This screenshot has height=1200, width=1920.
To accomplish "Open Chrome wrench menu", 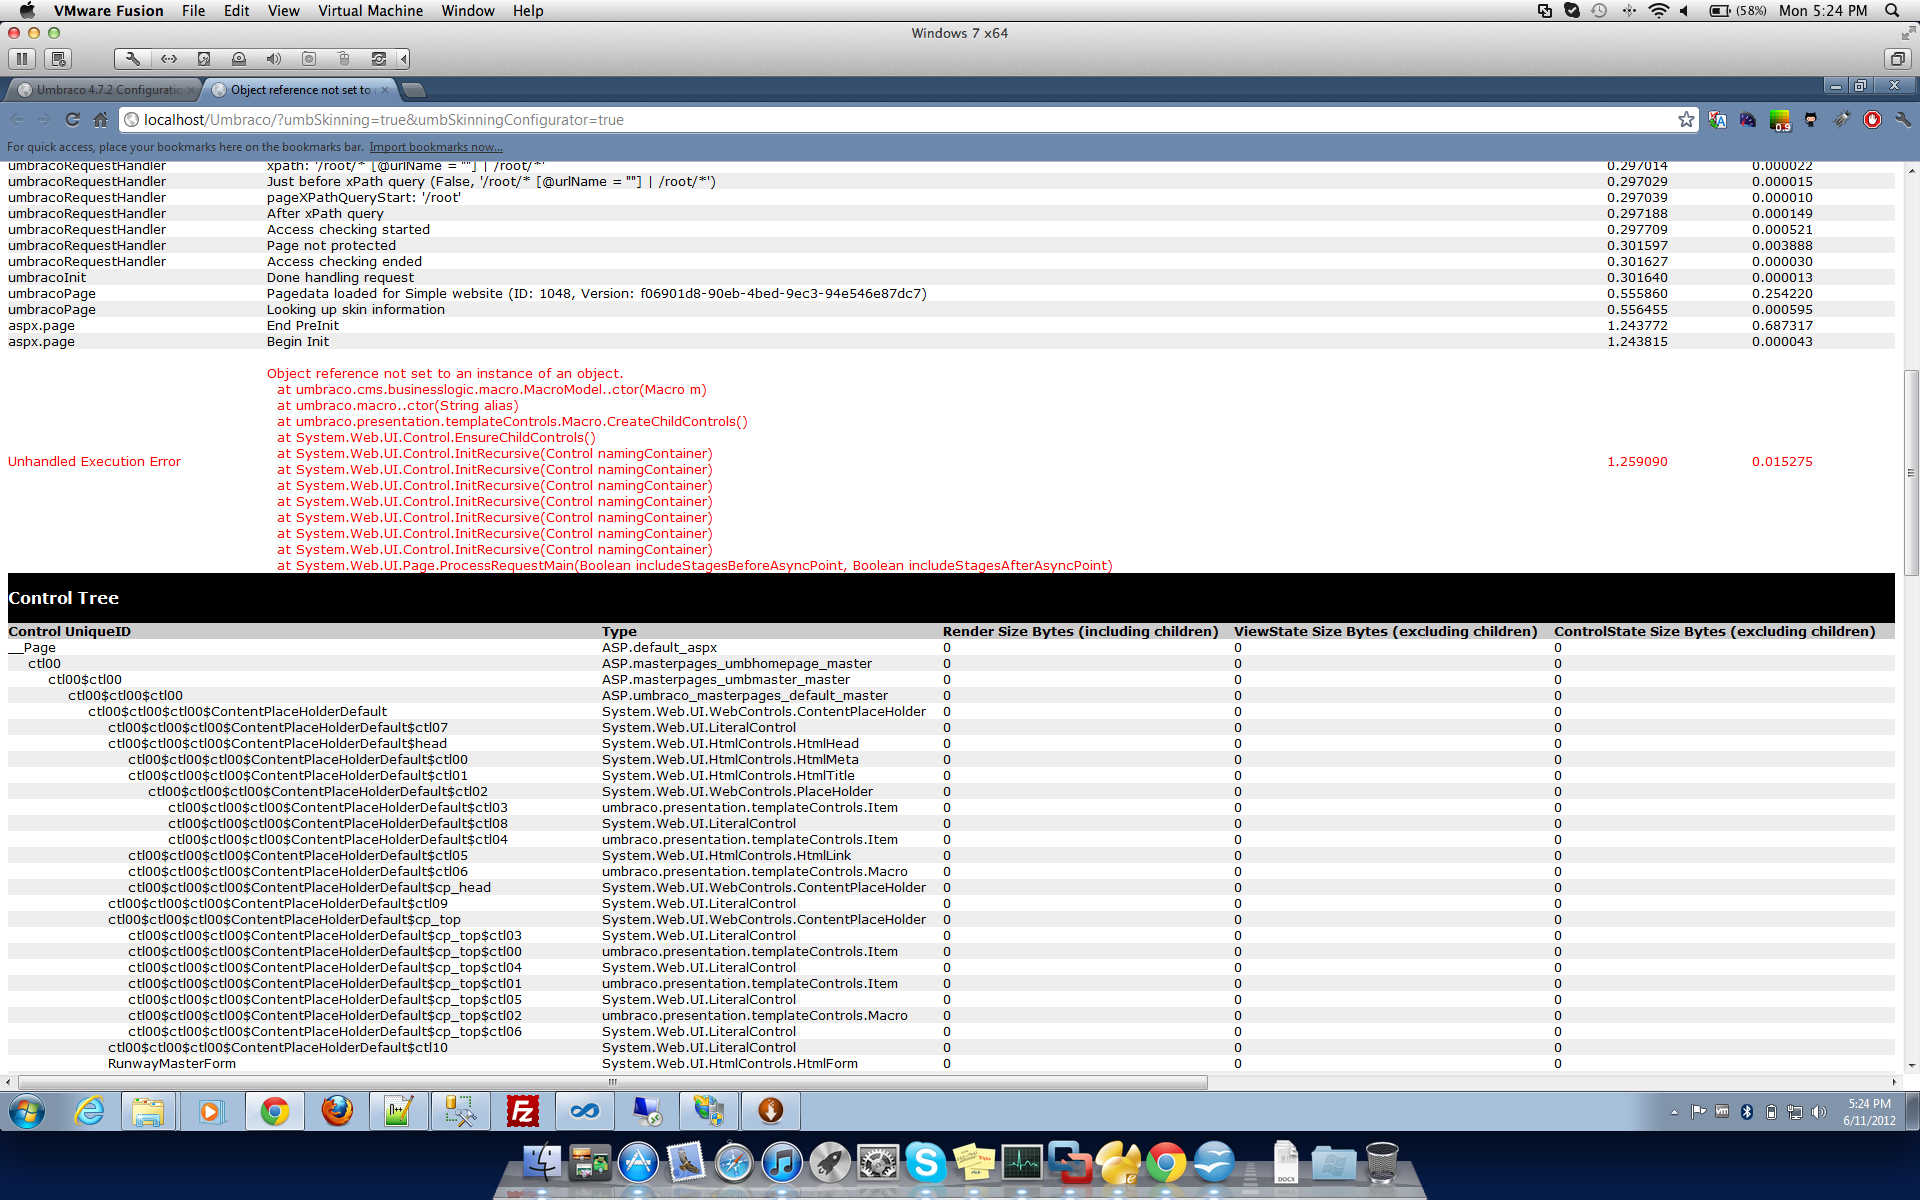I will [x=1902, y=120].
